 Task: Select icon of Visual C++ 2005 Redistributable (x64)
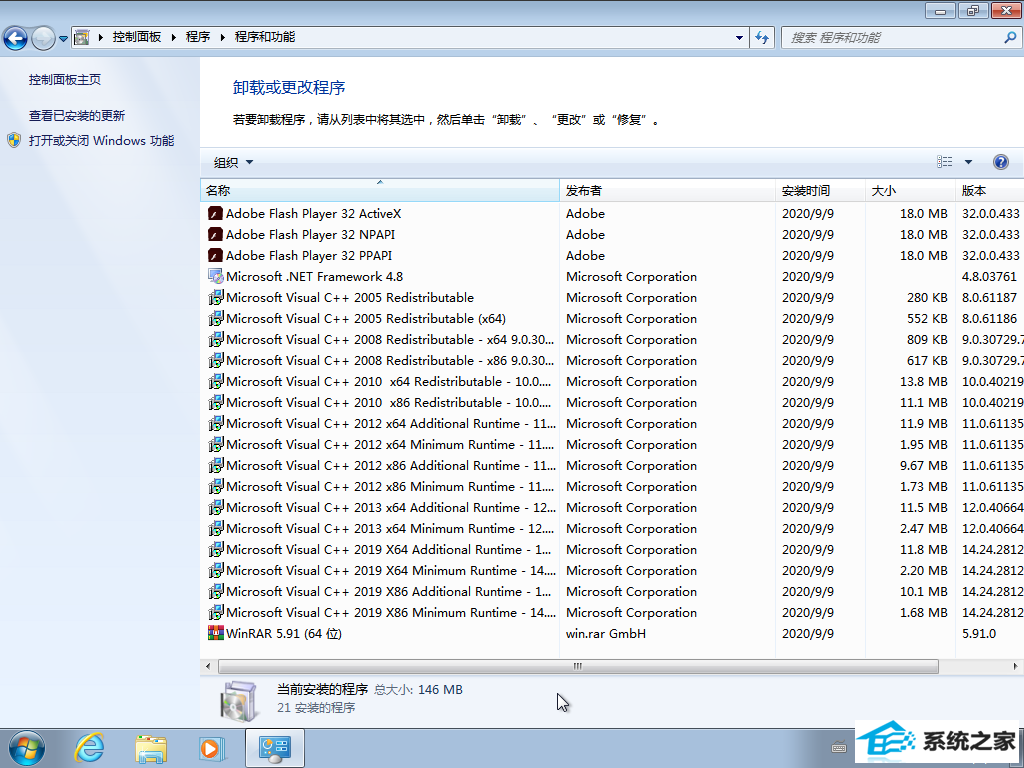[216, 318]
